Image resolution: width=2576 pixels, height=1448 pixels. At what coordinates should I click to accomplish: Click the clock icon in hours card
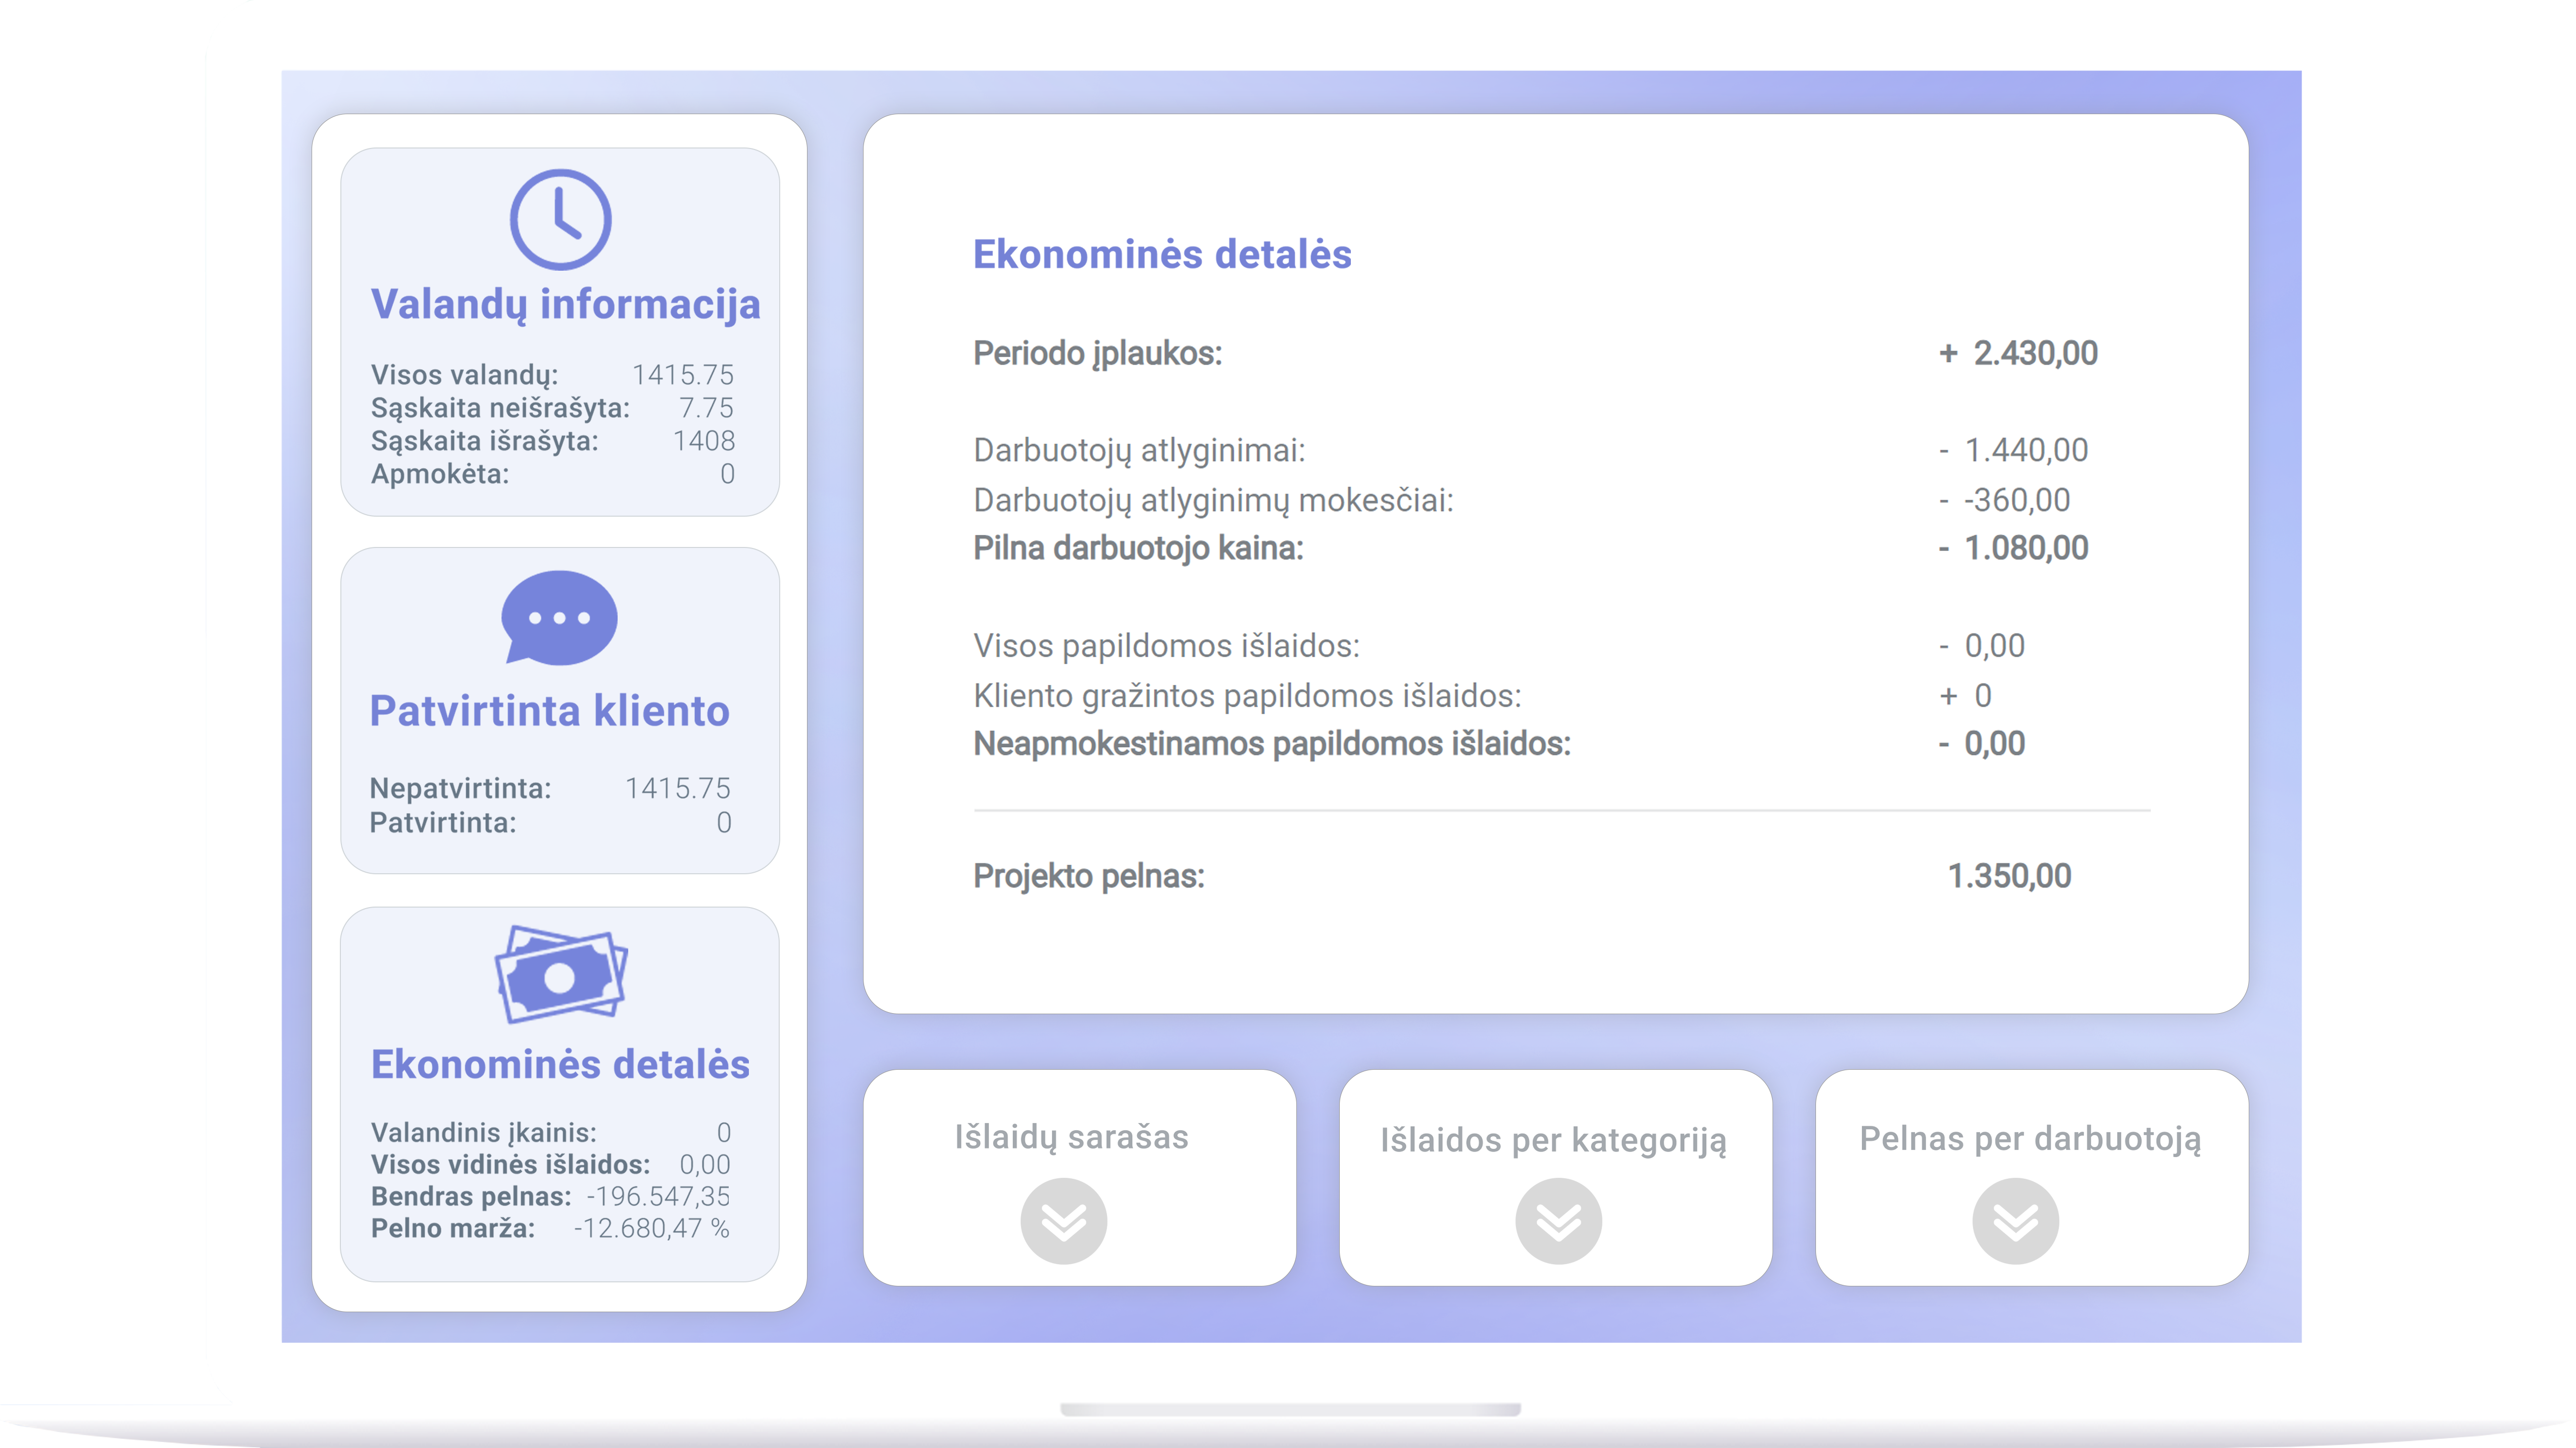(x=560, y=219)
